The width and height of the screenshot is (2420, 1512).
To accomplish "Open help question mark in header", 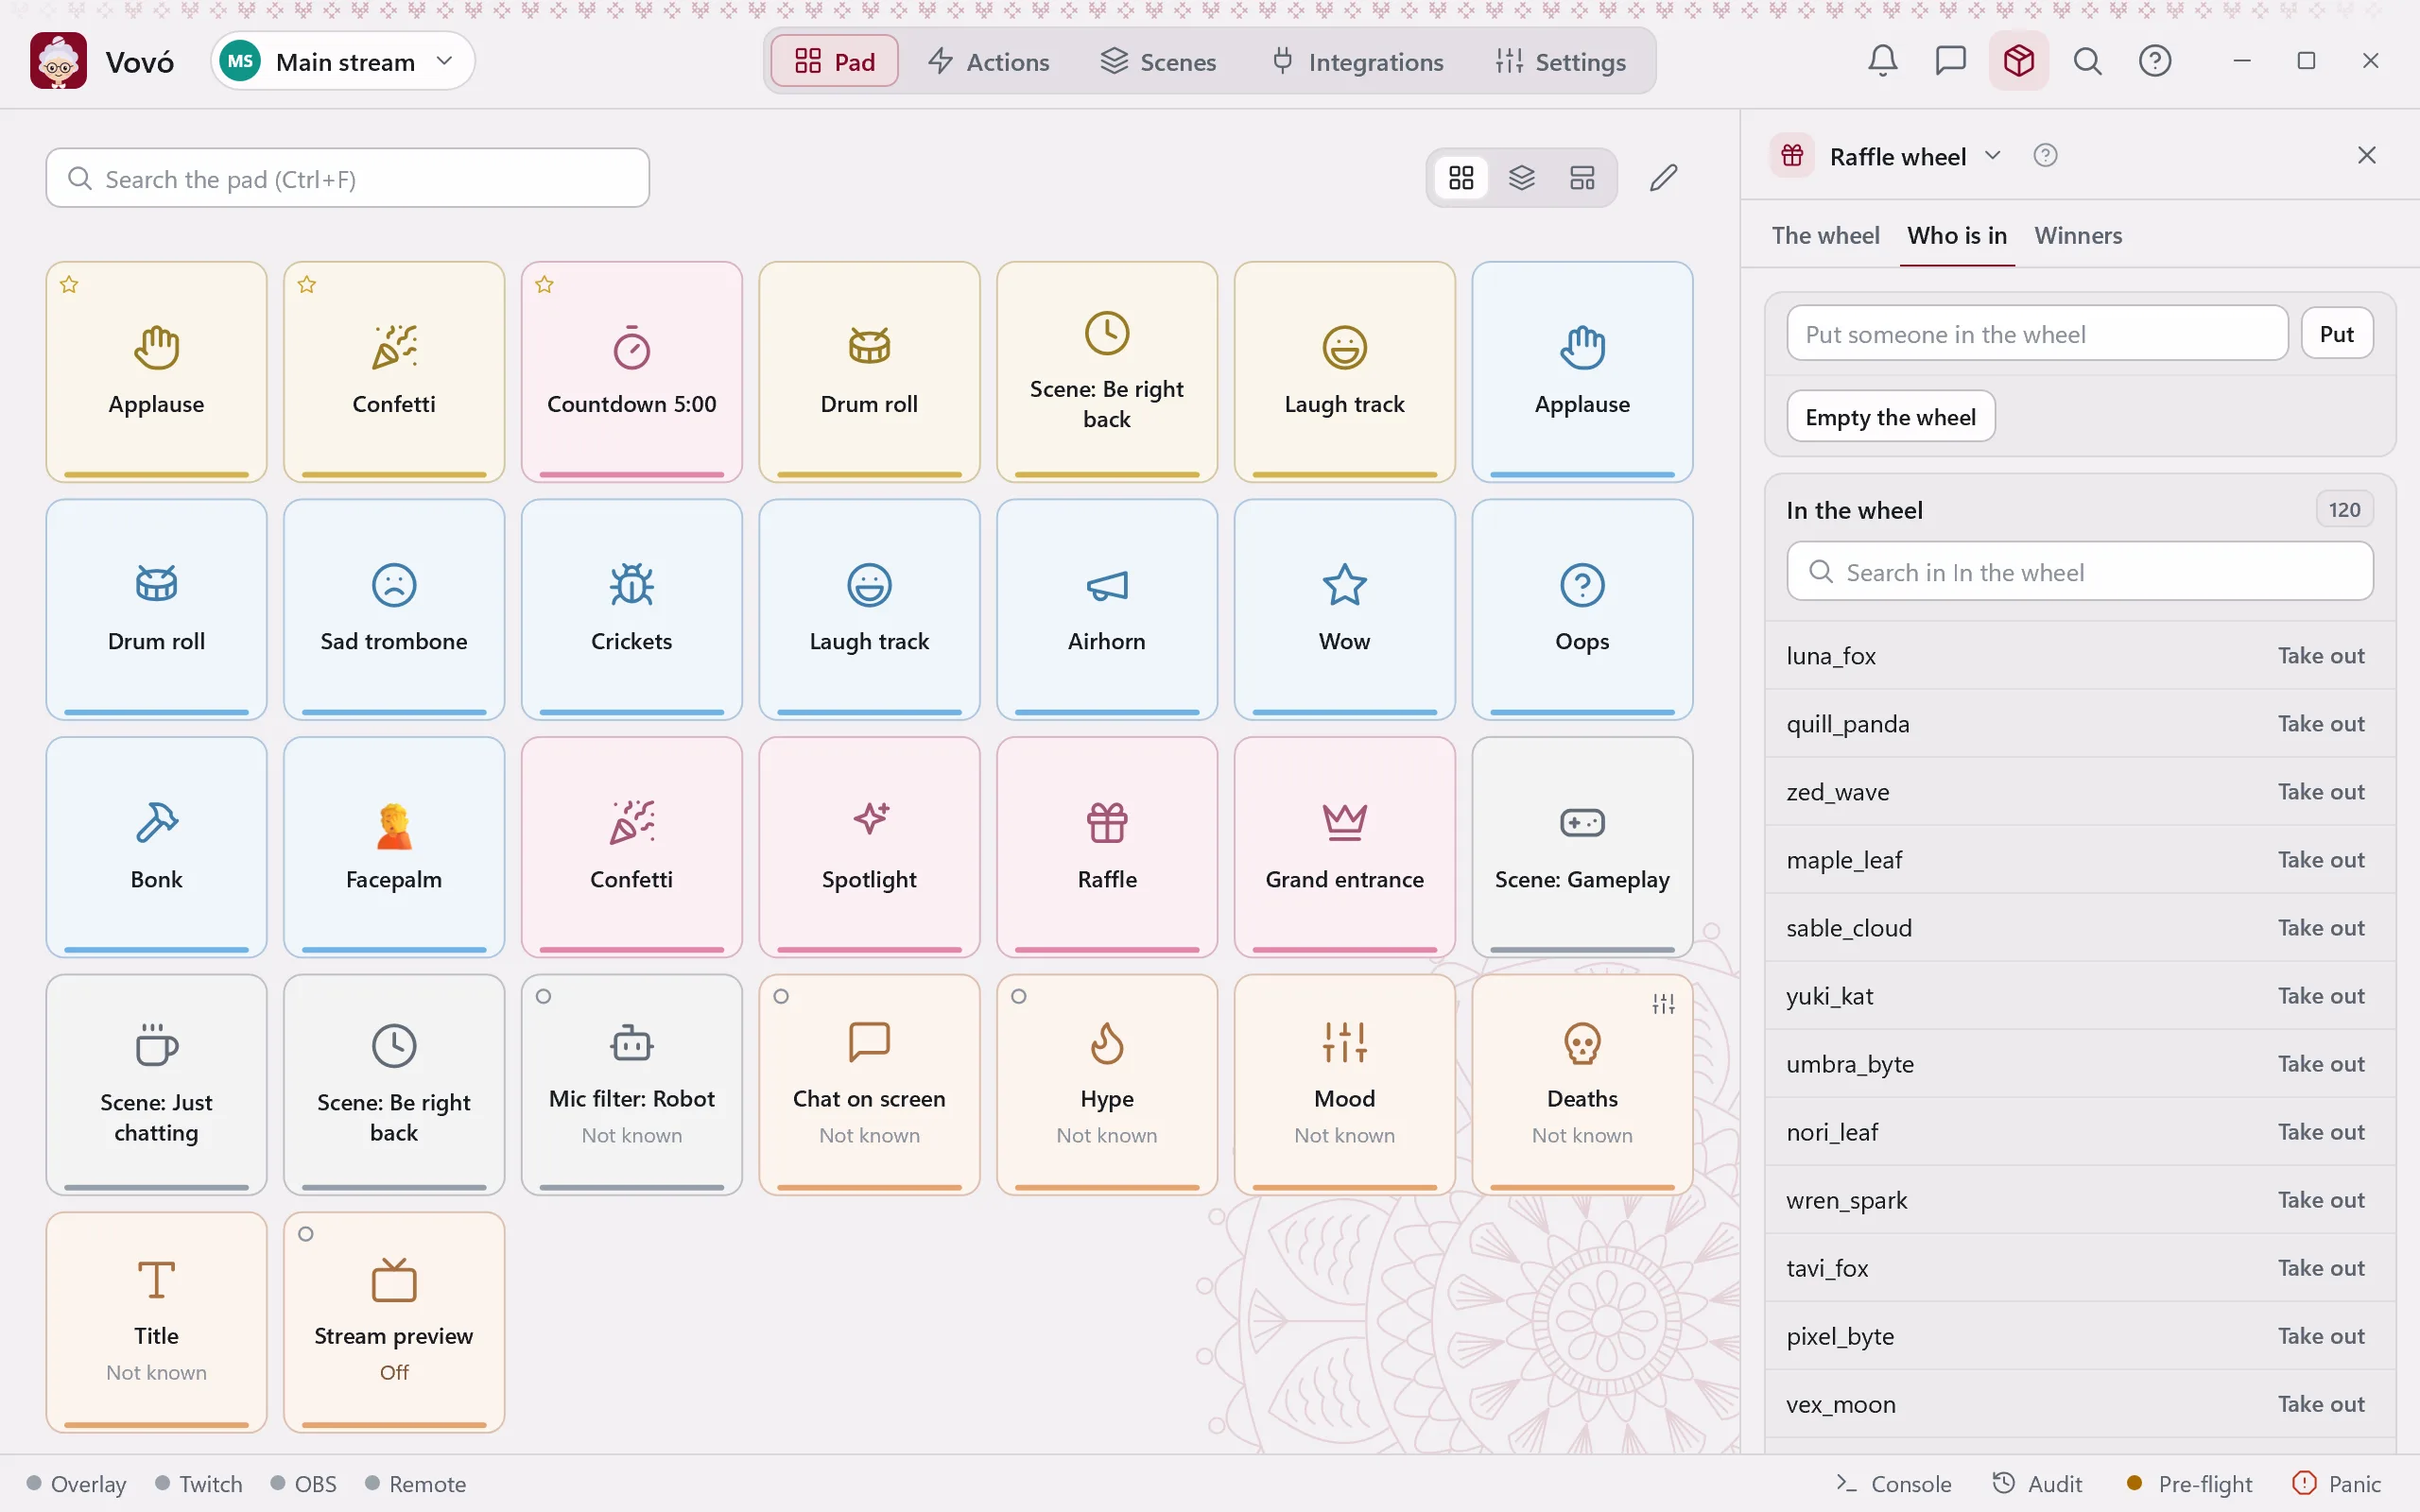I will point(2154,61).
